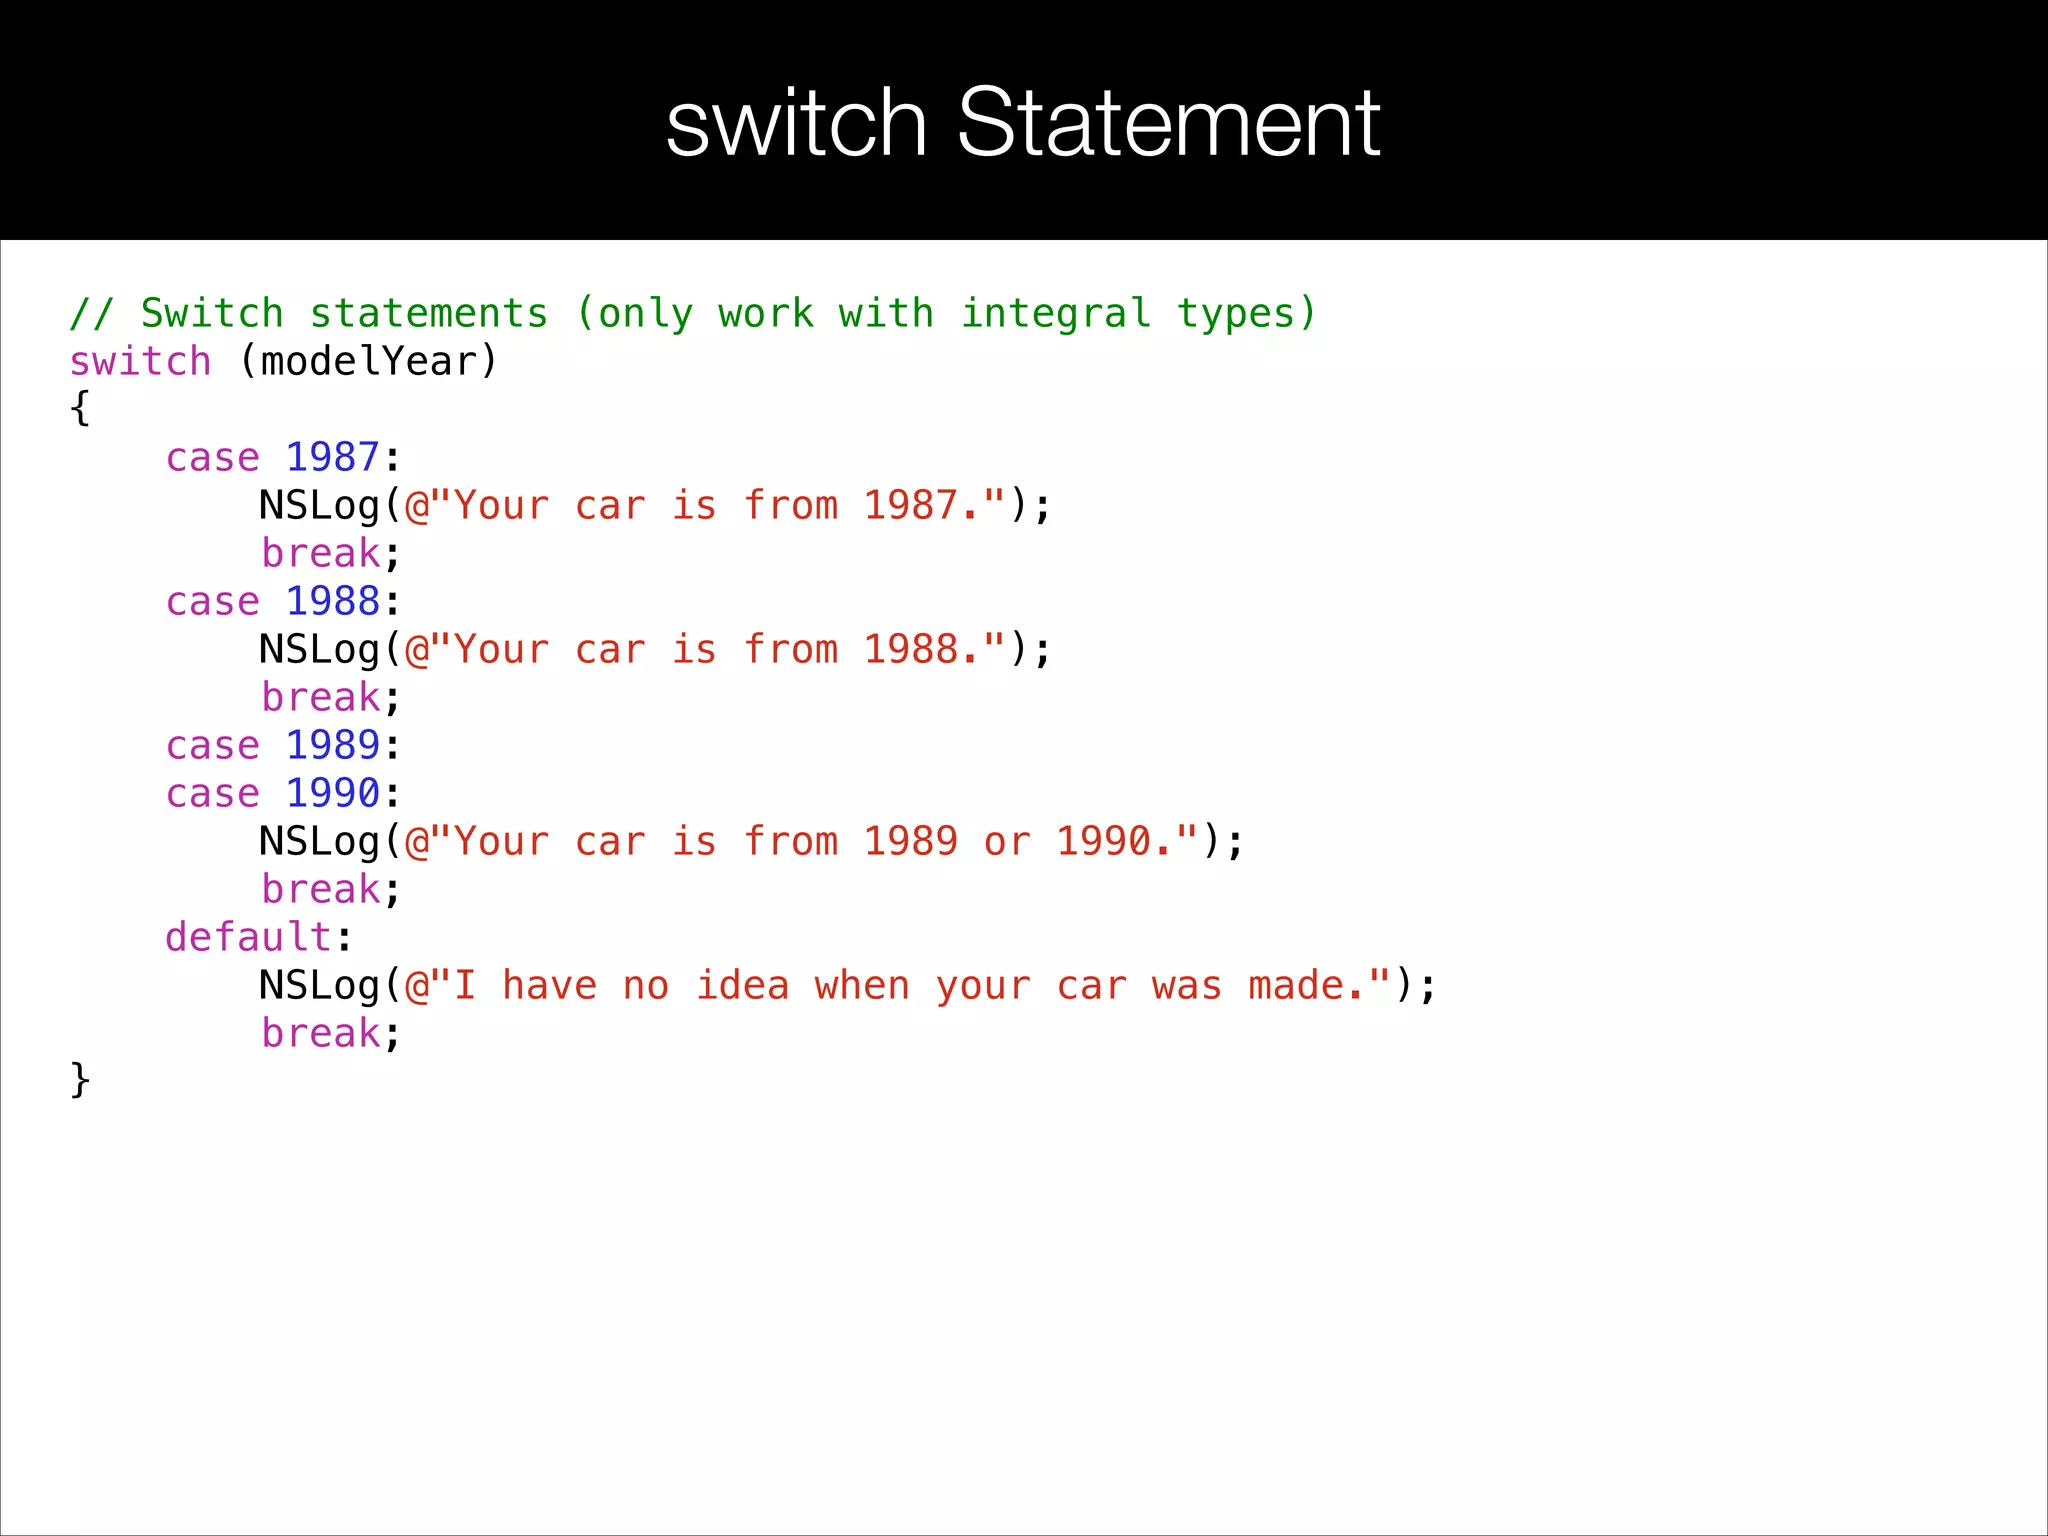Click the 'switch Statement' slide title
Image resolution: width=2048 pixels, height=1536 pixels.
click(x=1023, y=122)
